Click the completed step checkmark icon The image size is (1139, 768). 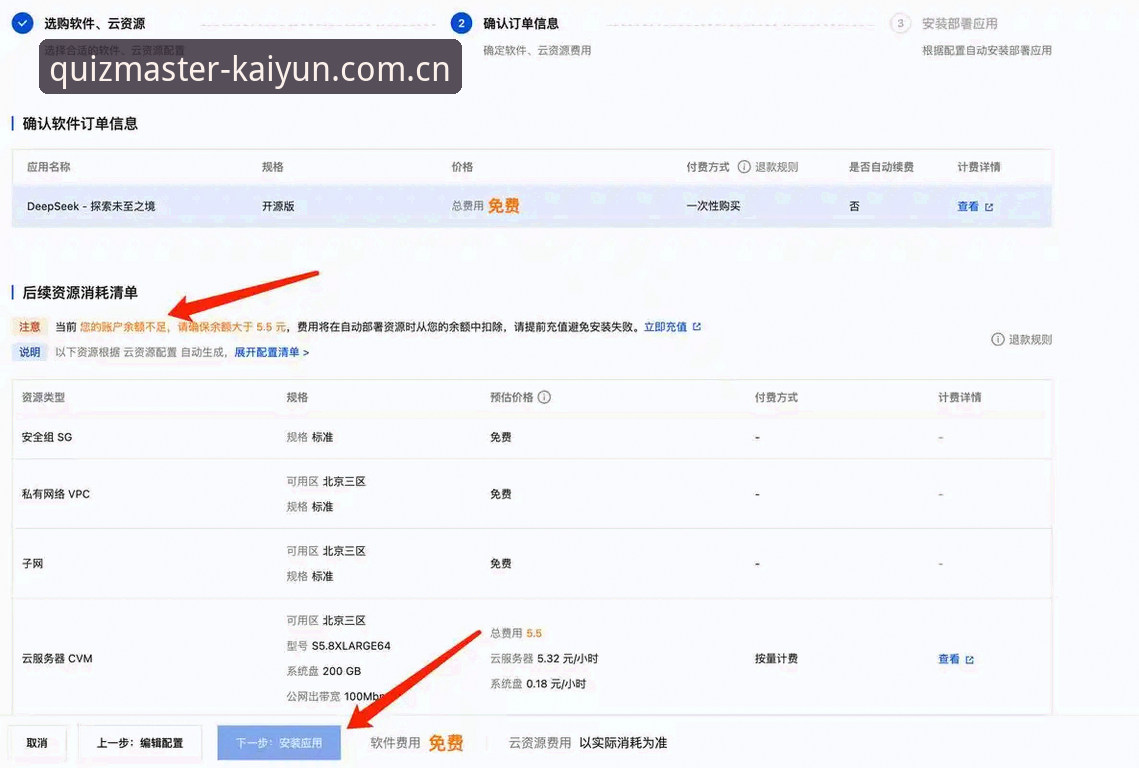pos(23,23)
